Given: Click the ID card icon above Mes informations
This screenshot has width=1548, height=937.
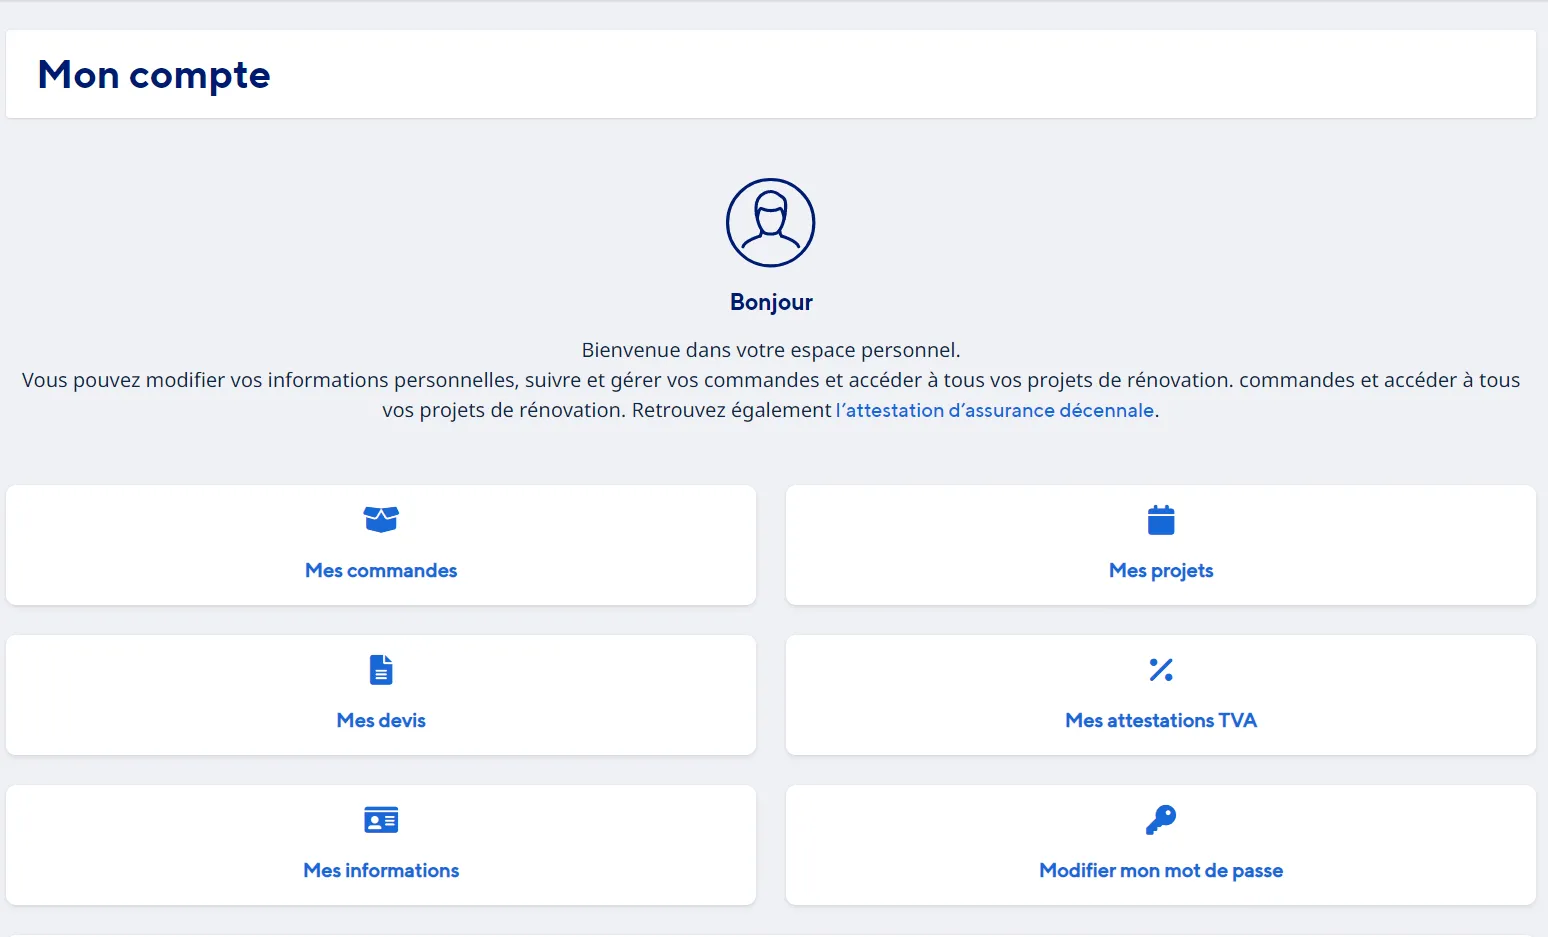Looking at the screenshot, I should point(381,819).
